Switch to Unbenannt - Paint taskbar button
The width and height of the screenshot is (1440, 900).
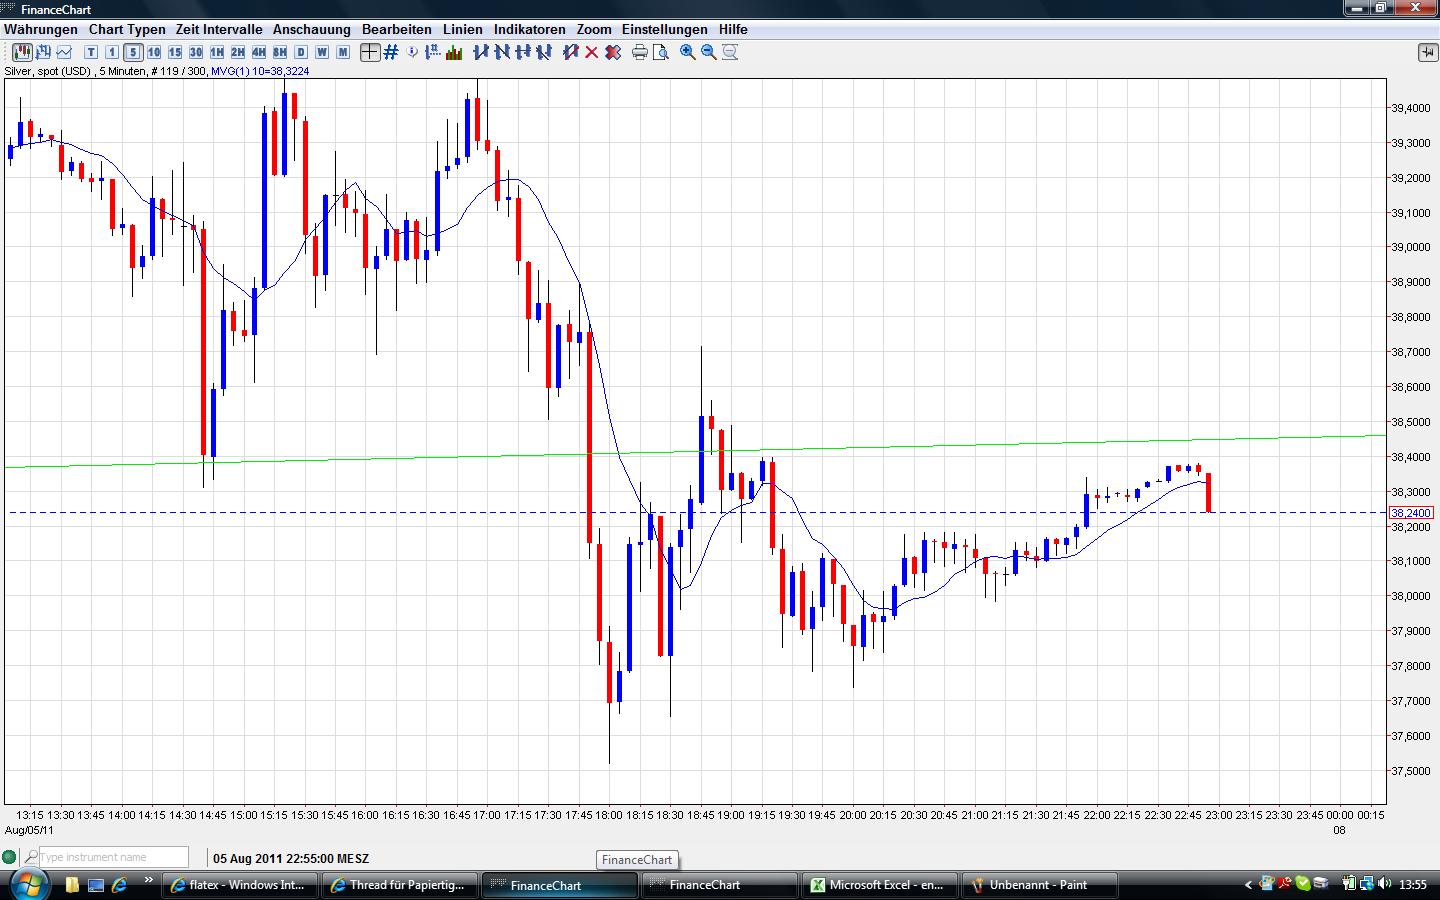point(1039,885)
